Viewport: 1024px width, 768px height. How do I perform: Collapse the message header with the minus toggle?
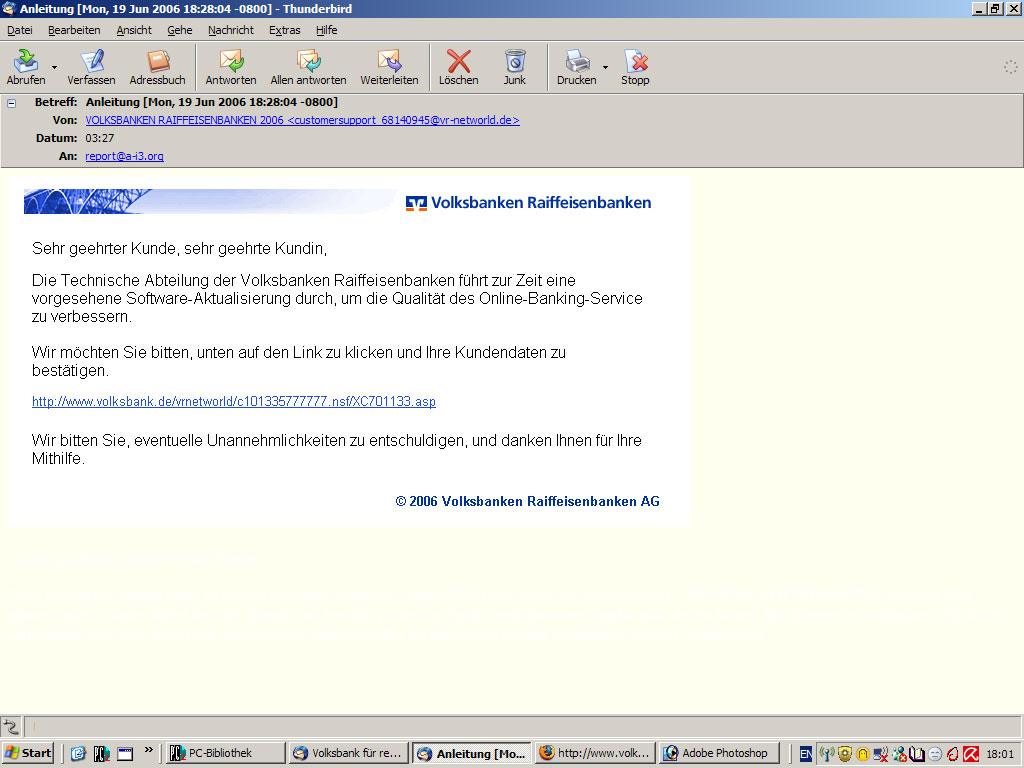click(11, 103)
